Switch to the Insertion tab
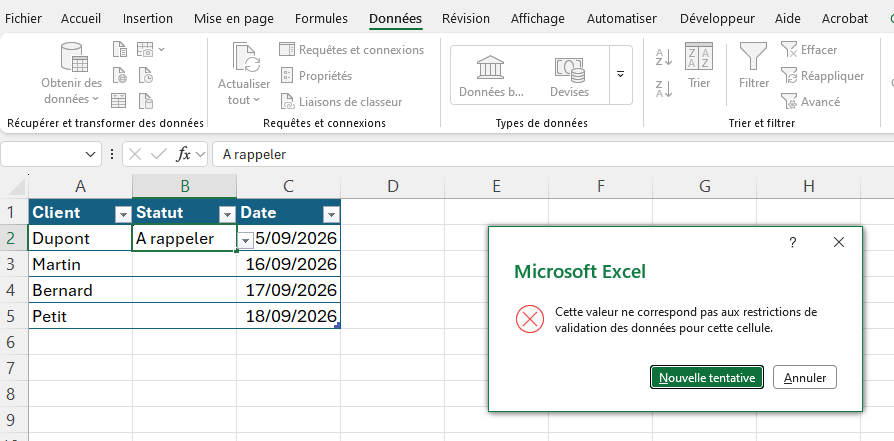The height and width of the screenshot is (441, 894). tap(148, 18)
